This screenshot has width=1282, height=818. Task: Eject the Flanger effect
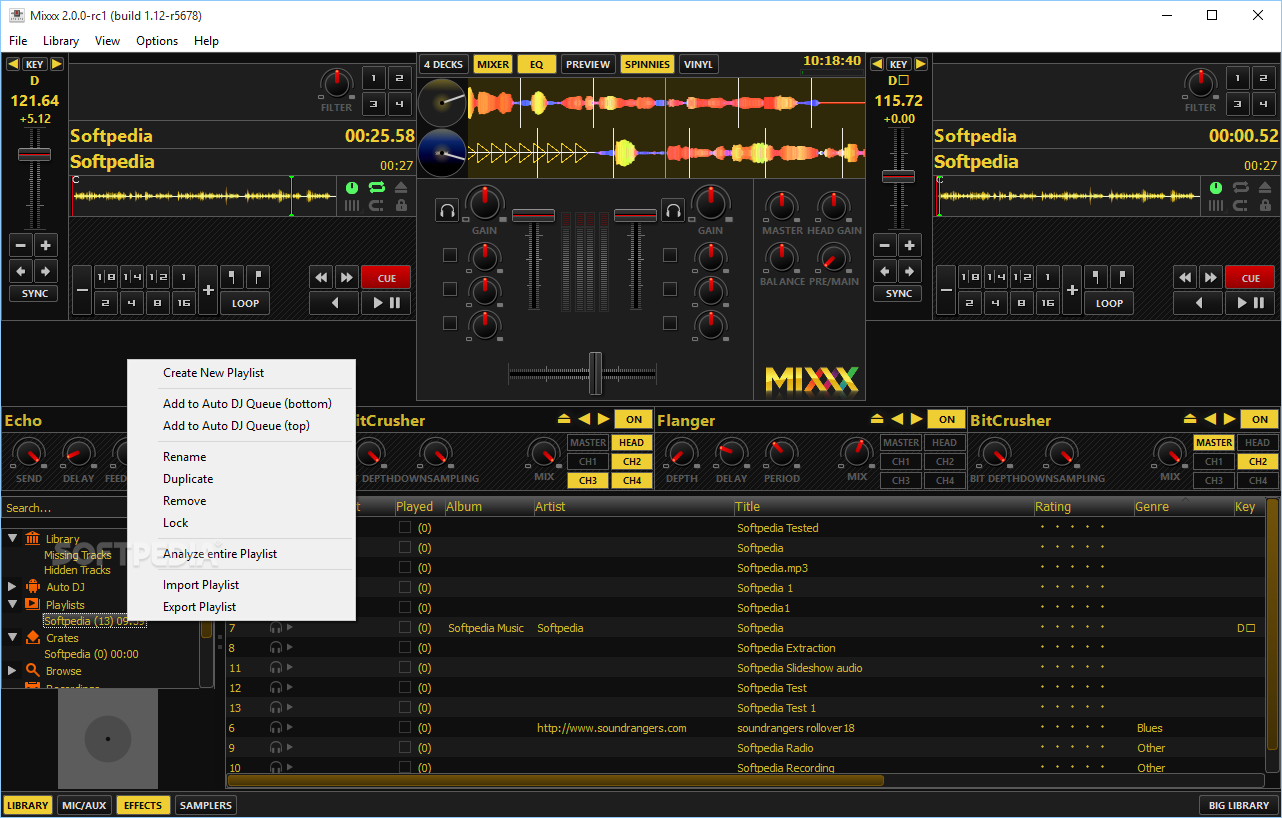click(877, 419)
